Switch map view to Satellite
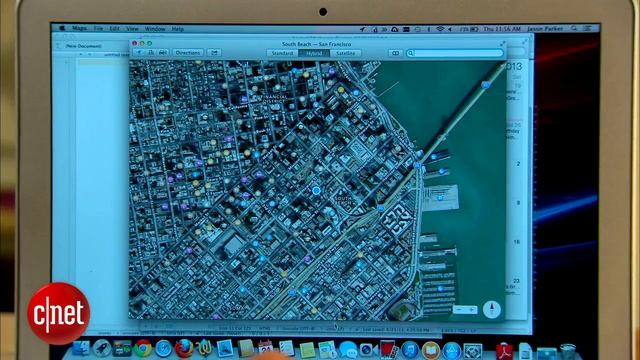 345,53
